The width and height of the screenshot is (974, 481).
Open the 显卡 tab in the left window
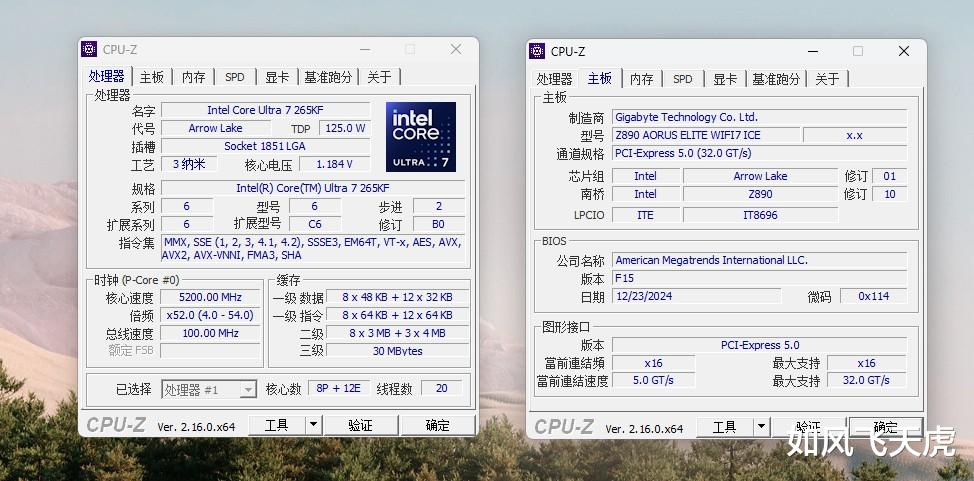click(x=277, y=77)
